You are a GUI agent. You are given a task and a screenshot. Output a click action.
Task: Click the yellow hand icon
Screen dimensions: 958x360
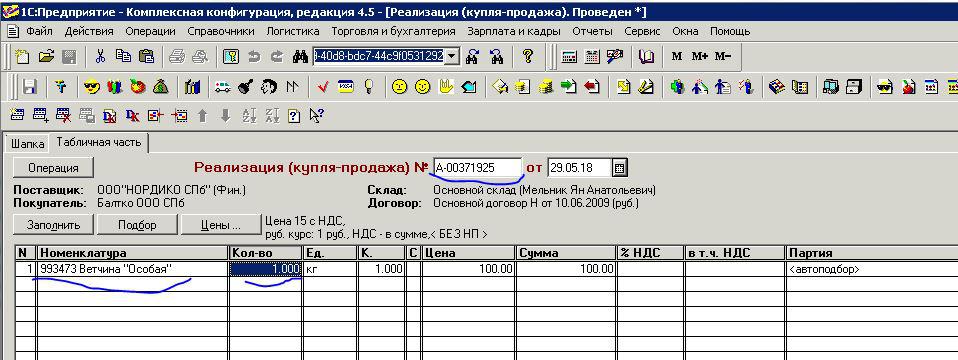[445, 87]
